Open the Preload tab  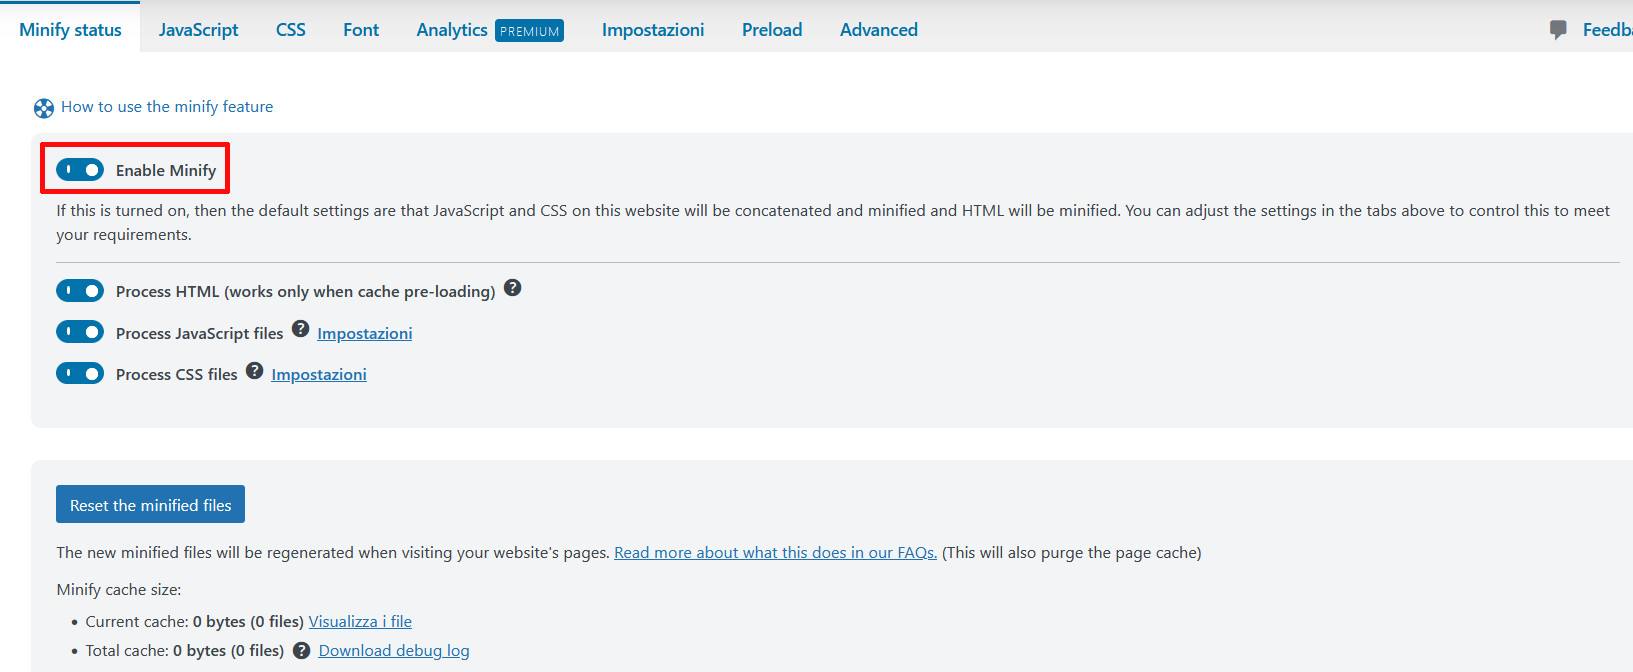772,30
